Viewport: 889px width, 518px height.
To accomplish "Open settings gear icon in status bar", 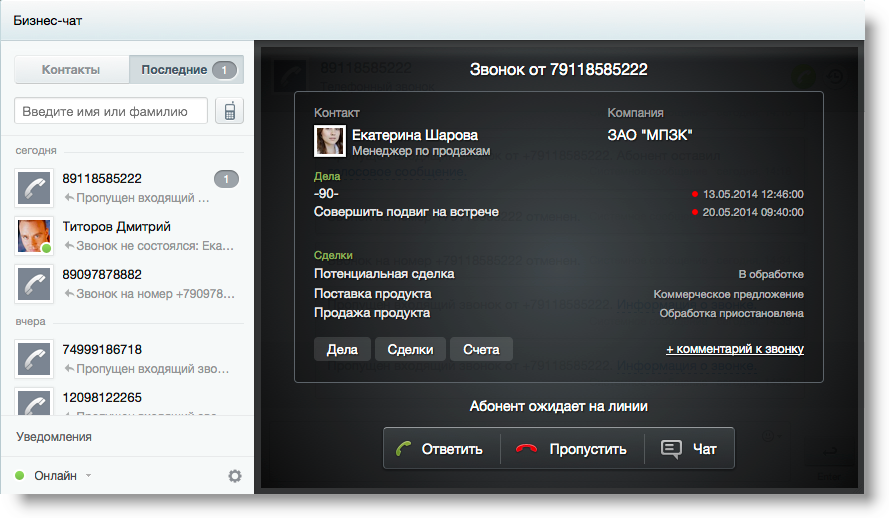I will (x=235, y=476).
